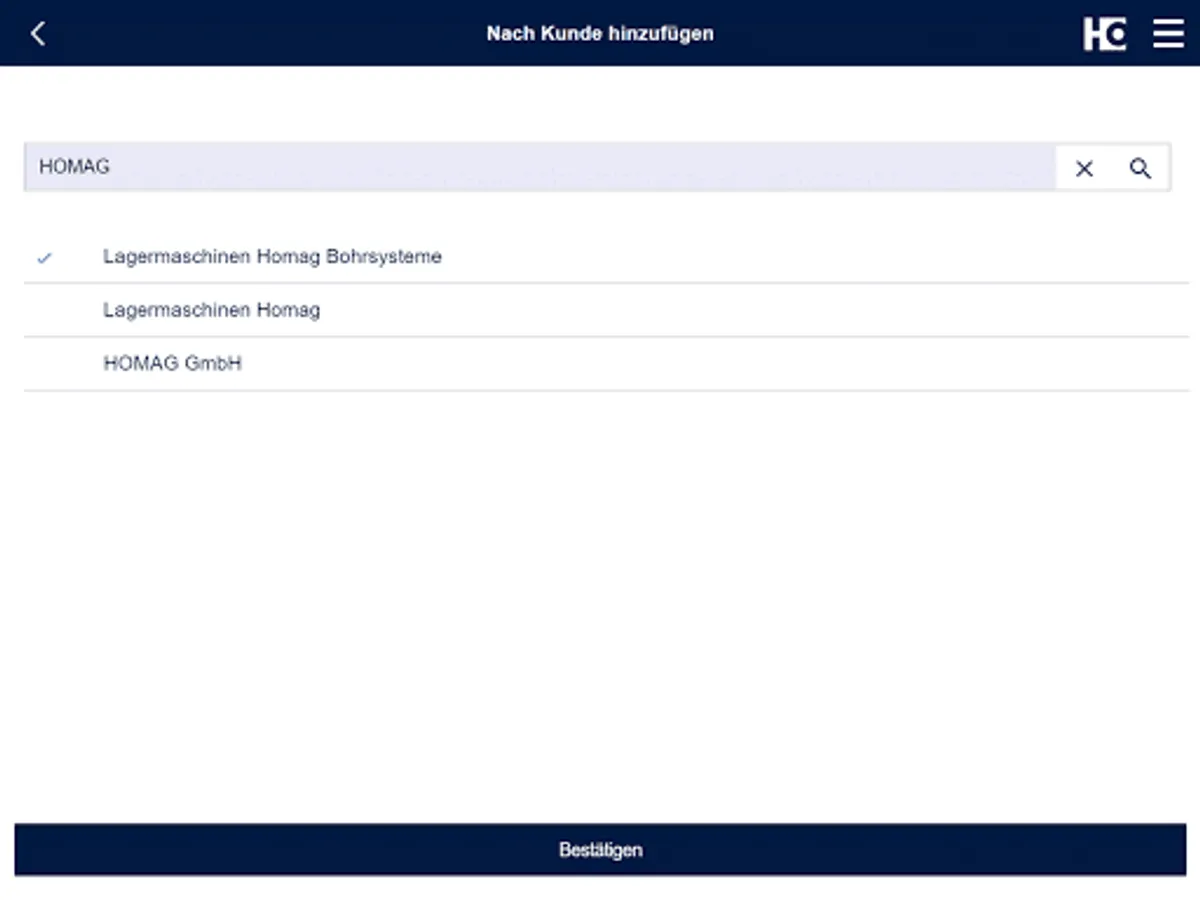Open the hamburger menu

[x=1168, y=33]
